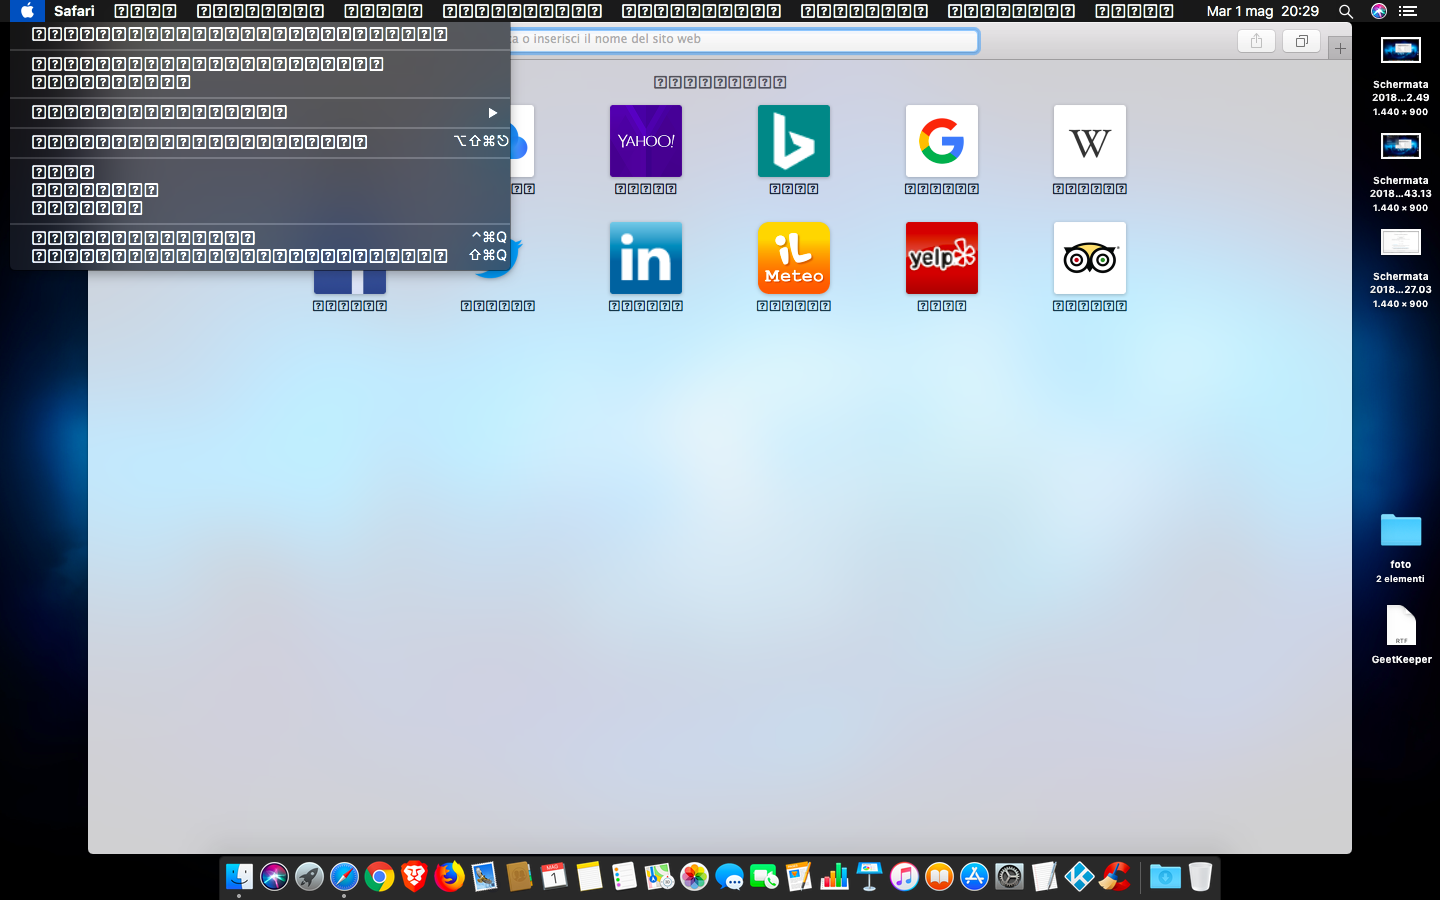Open the iL Meteo favorite tile
The width and height of the screenshot is (1440, 900).
point(794,258)
